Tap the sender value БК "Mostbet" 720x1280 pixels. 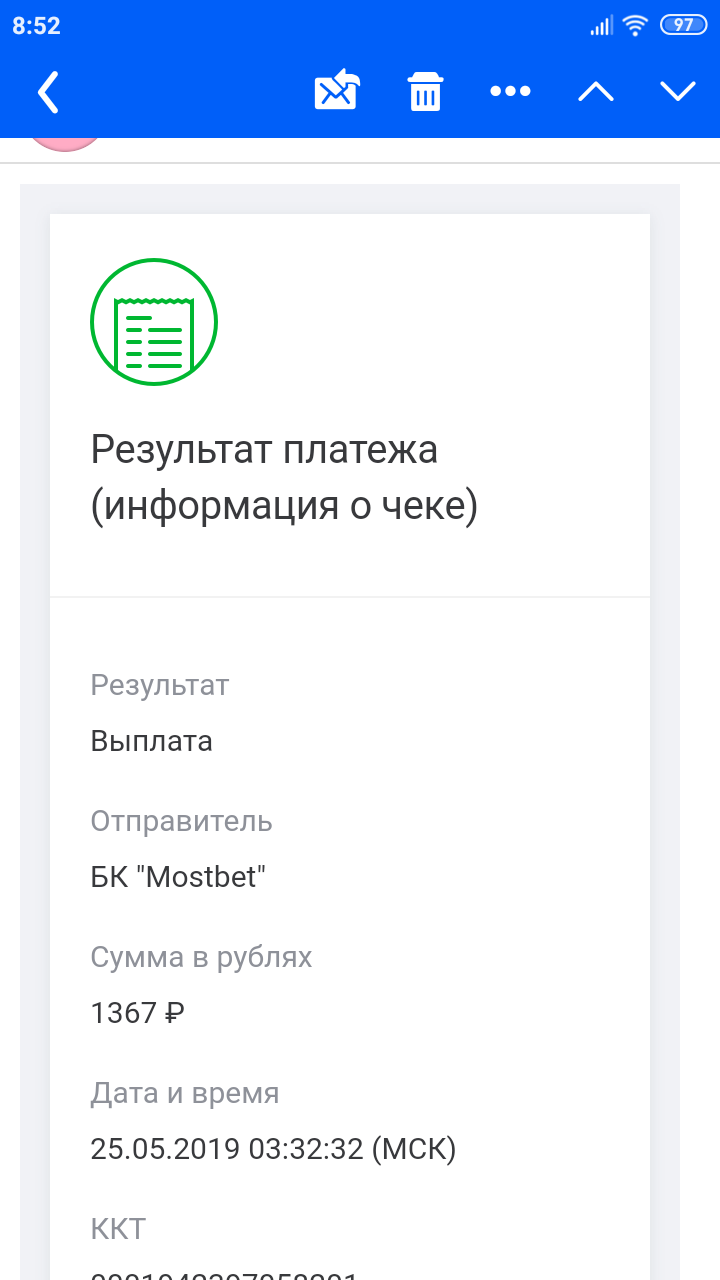point(179,878)
